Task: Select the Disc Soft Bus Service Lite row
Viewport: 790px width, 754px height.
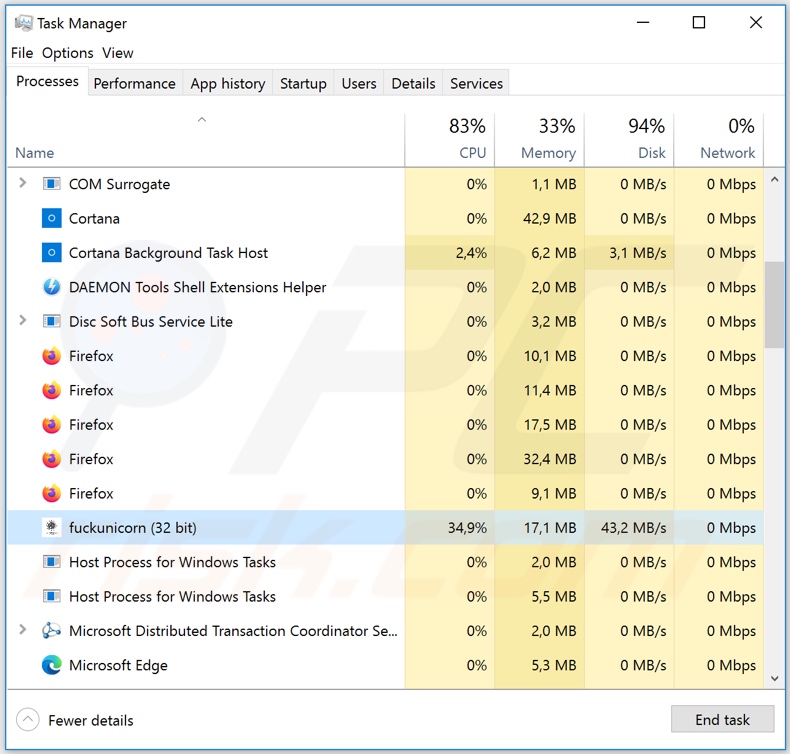Action: tap(385, 321)
